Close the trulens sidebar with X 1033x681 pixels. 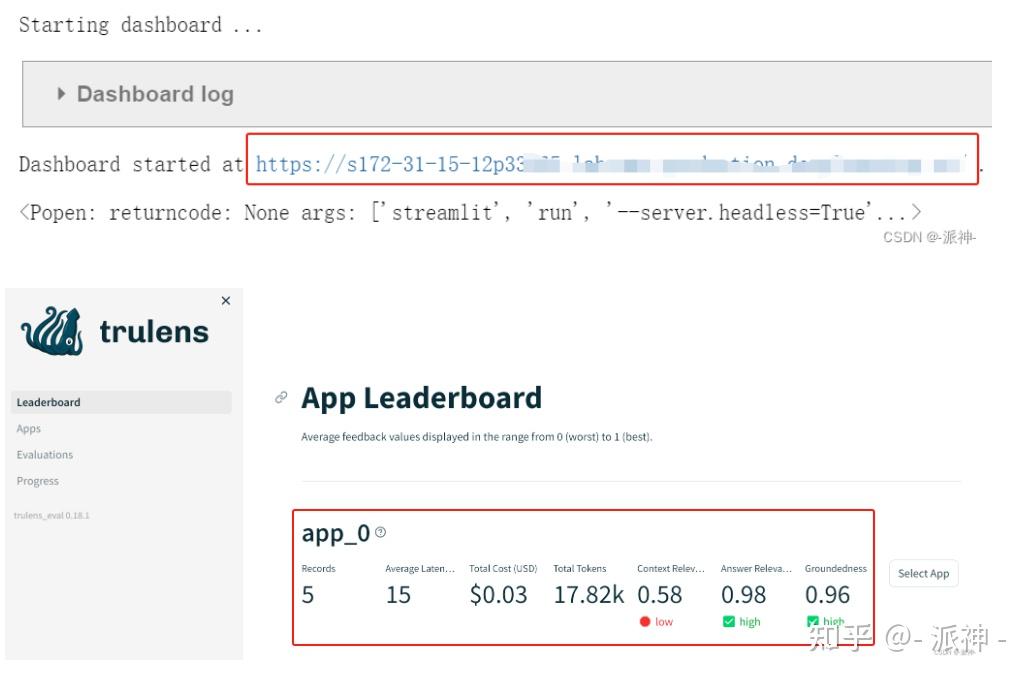[x=225, y=301]
